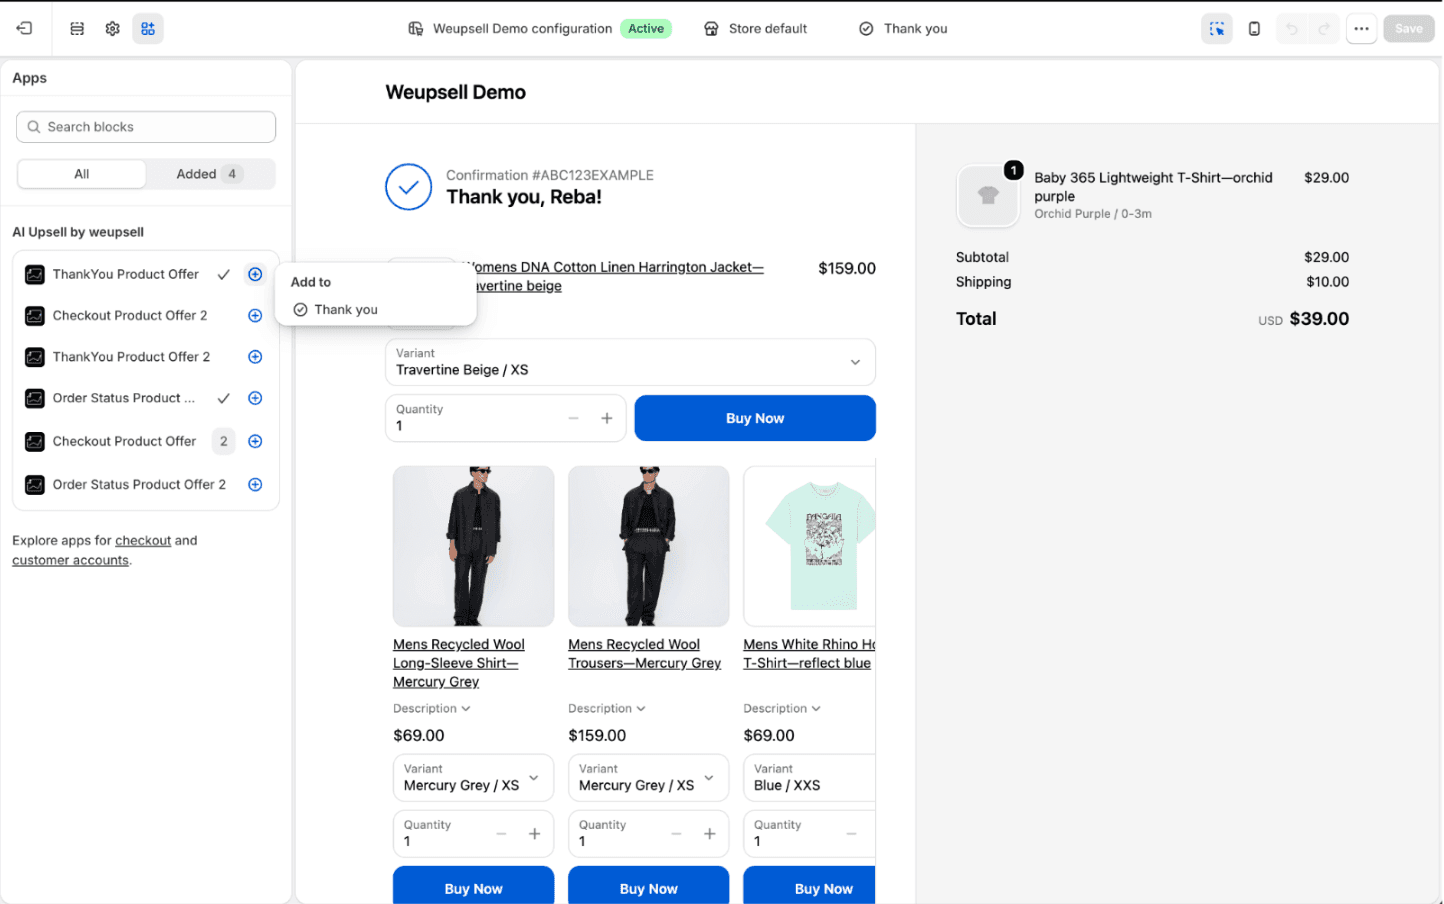
Task: Click the main jacket Buy Now button
Action: click(755, 418)
